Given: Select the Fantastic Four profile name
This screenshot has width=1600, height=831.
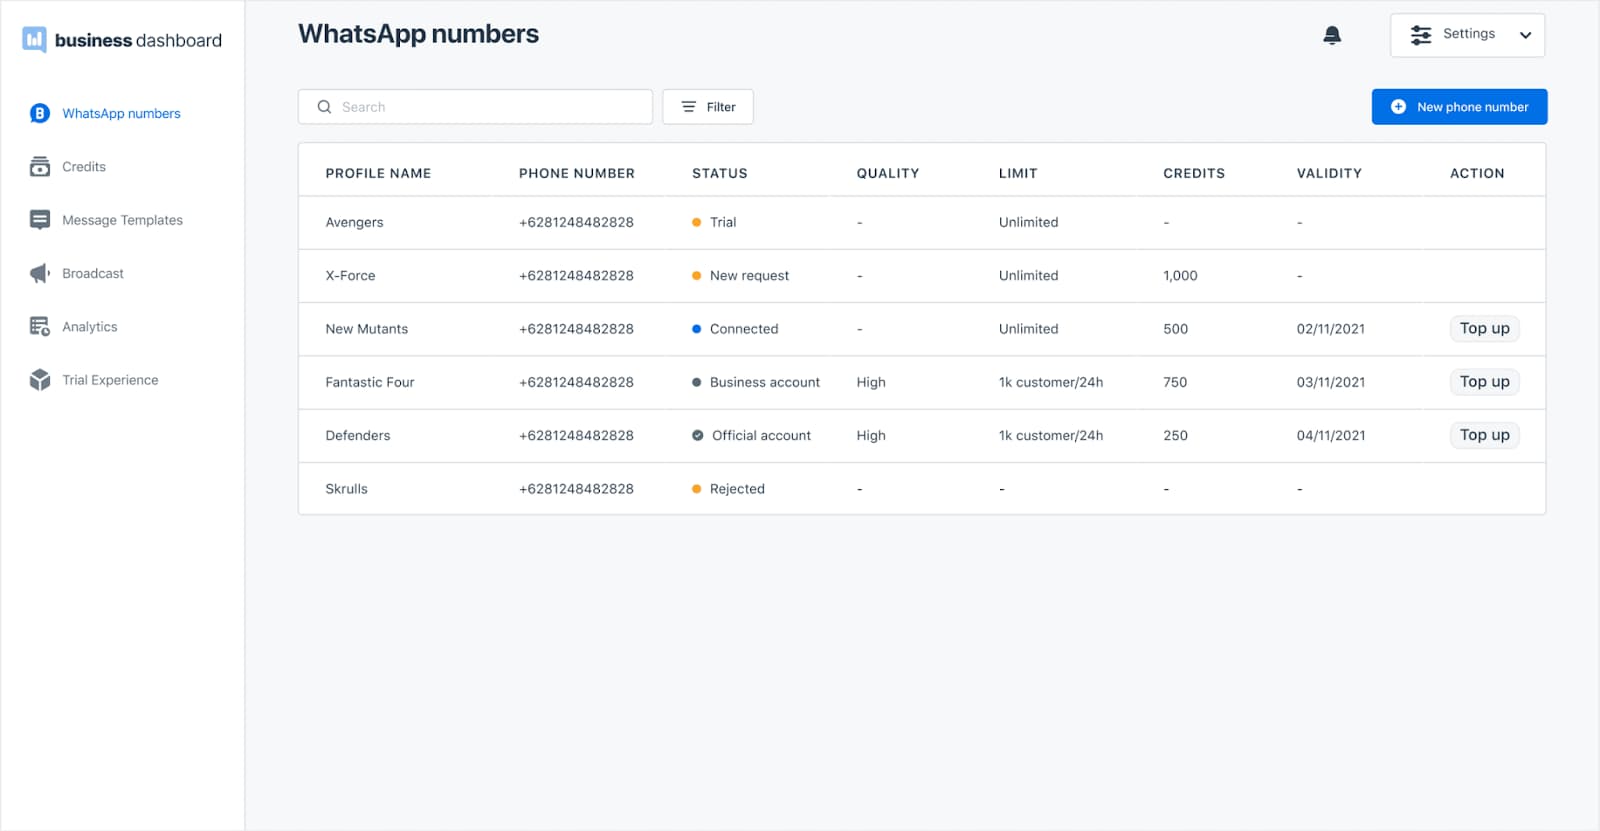Looking at the screenshot, I should click(369, 382).
